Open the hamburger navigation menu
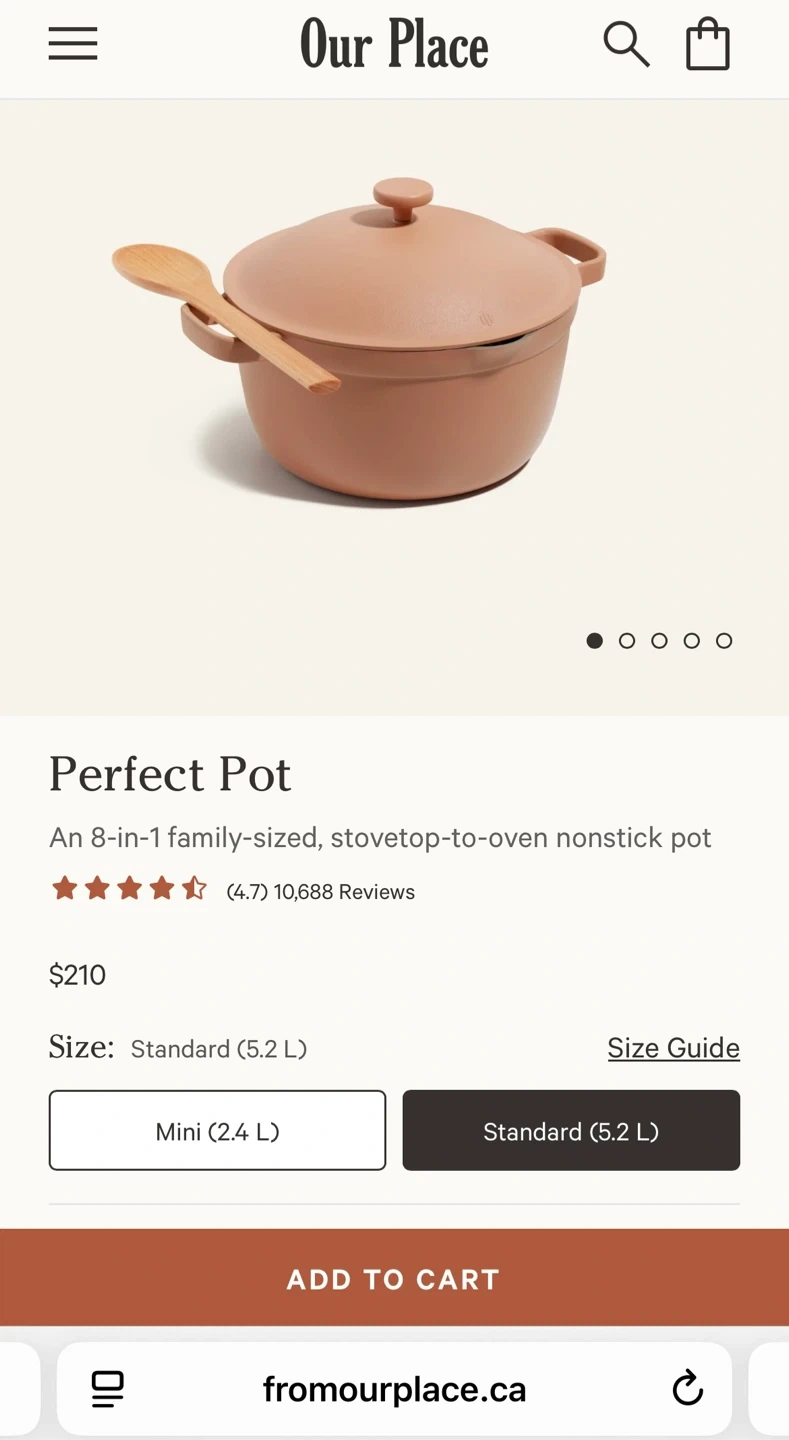Screen dimensions: 789x1440 point(73,44)
